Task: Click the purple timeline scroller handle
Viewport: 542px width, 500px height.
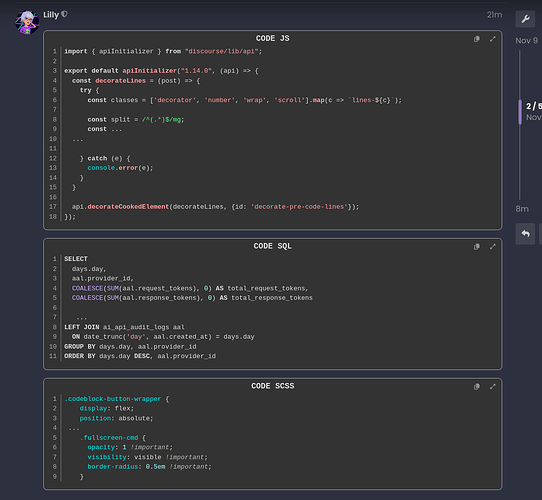Action: click(x=520, y=112)
